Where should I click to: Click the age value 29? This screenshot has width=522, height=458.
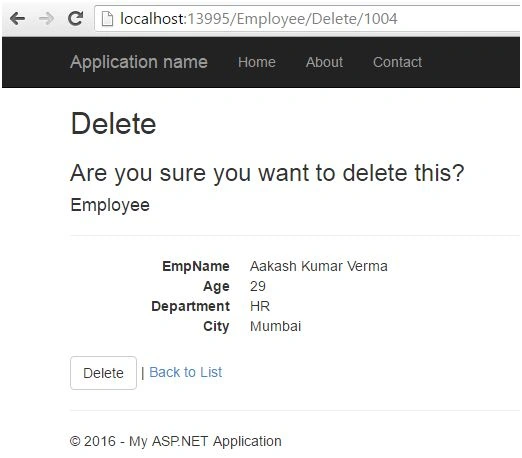(x=258, y=286)
